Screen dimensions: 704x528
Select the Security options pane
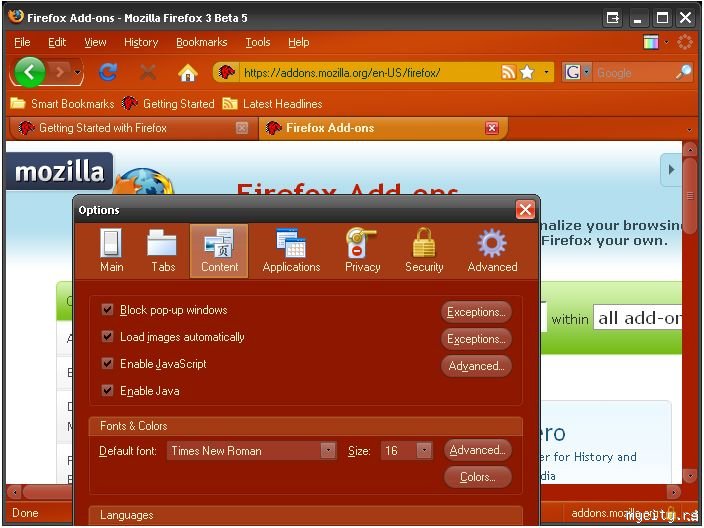tap(424, 251)
